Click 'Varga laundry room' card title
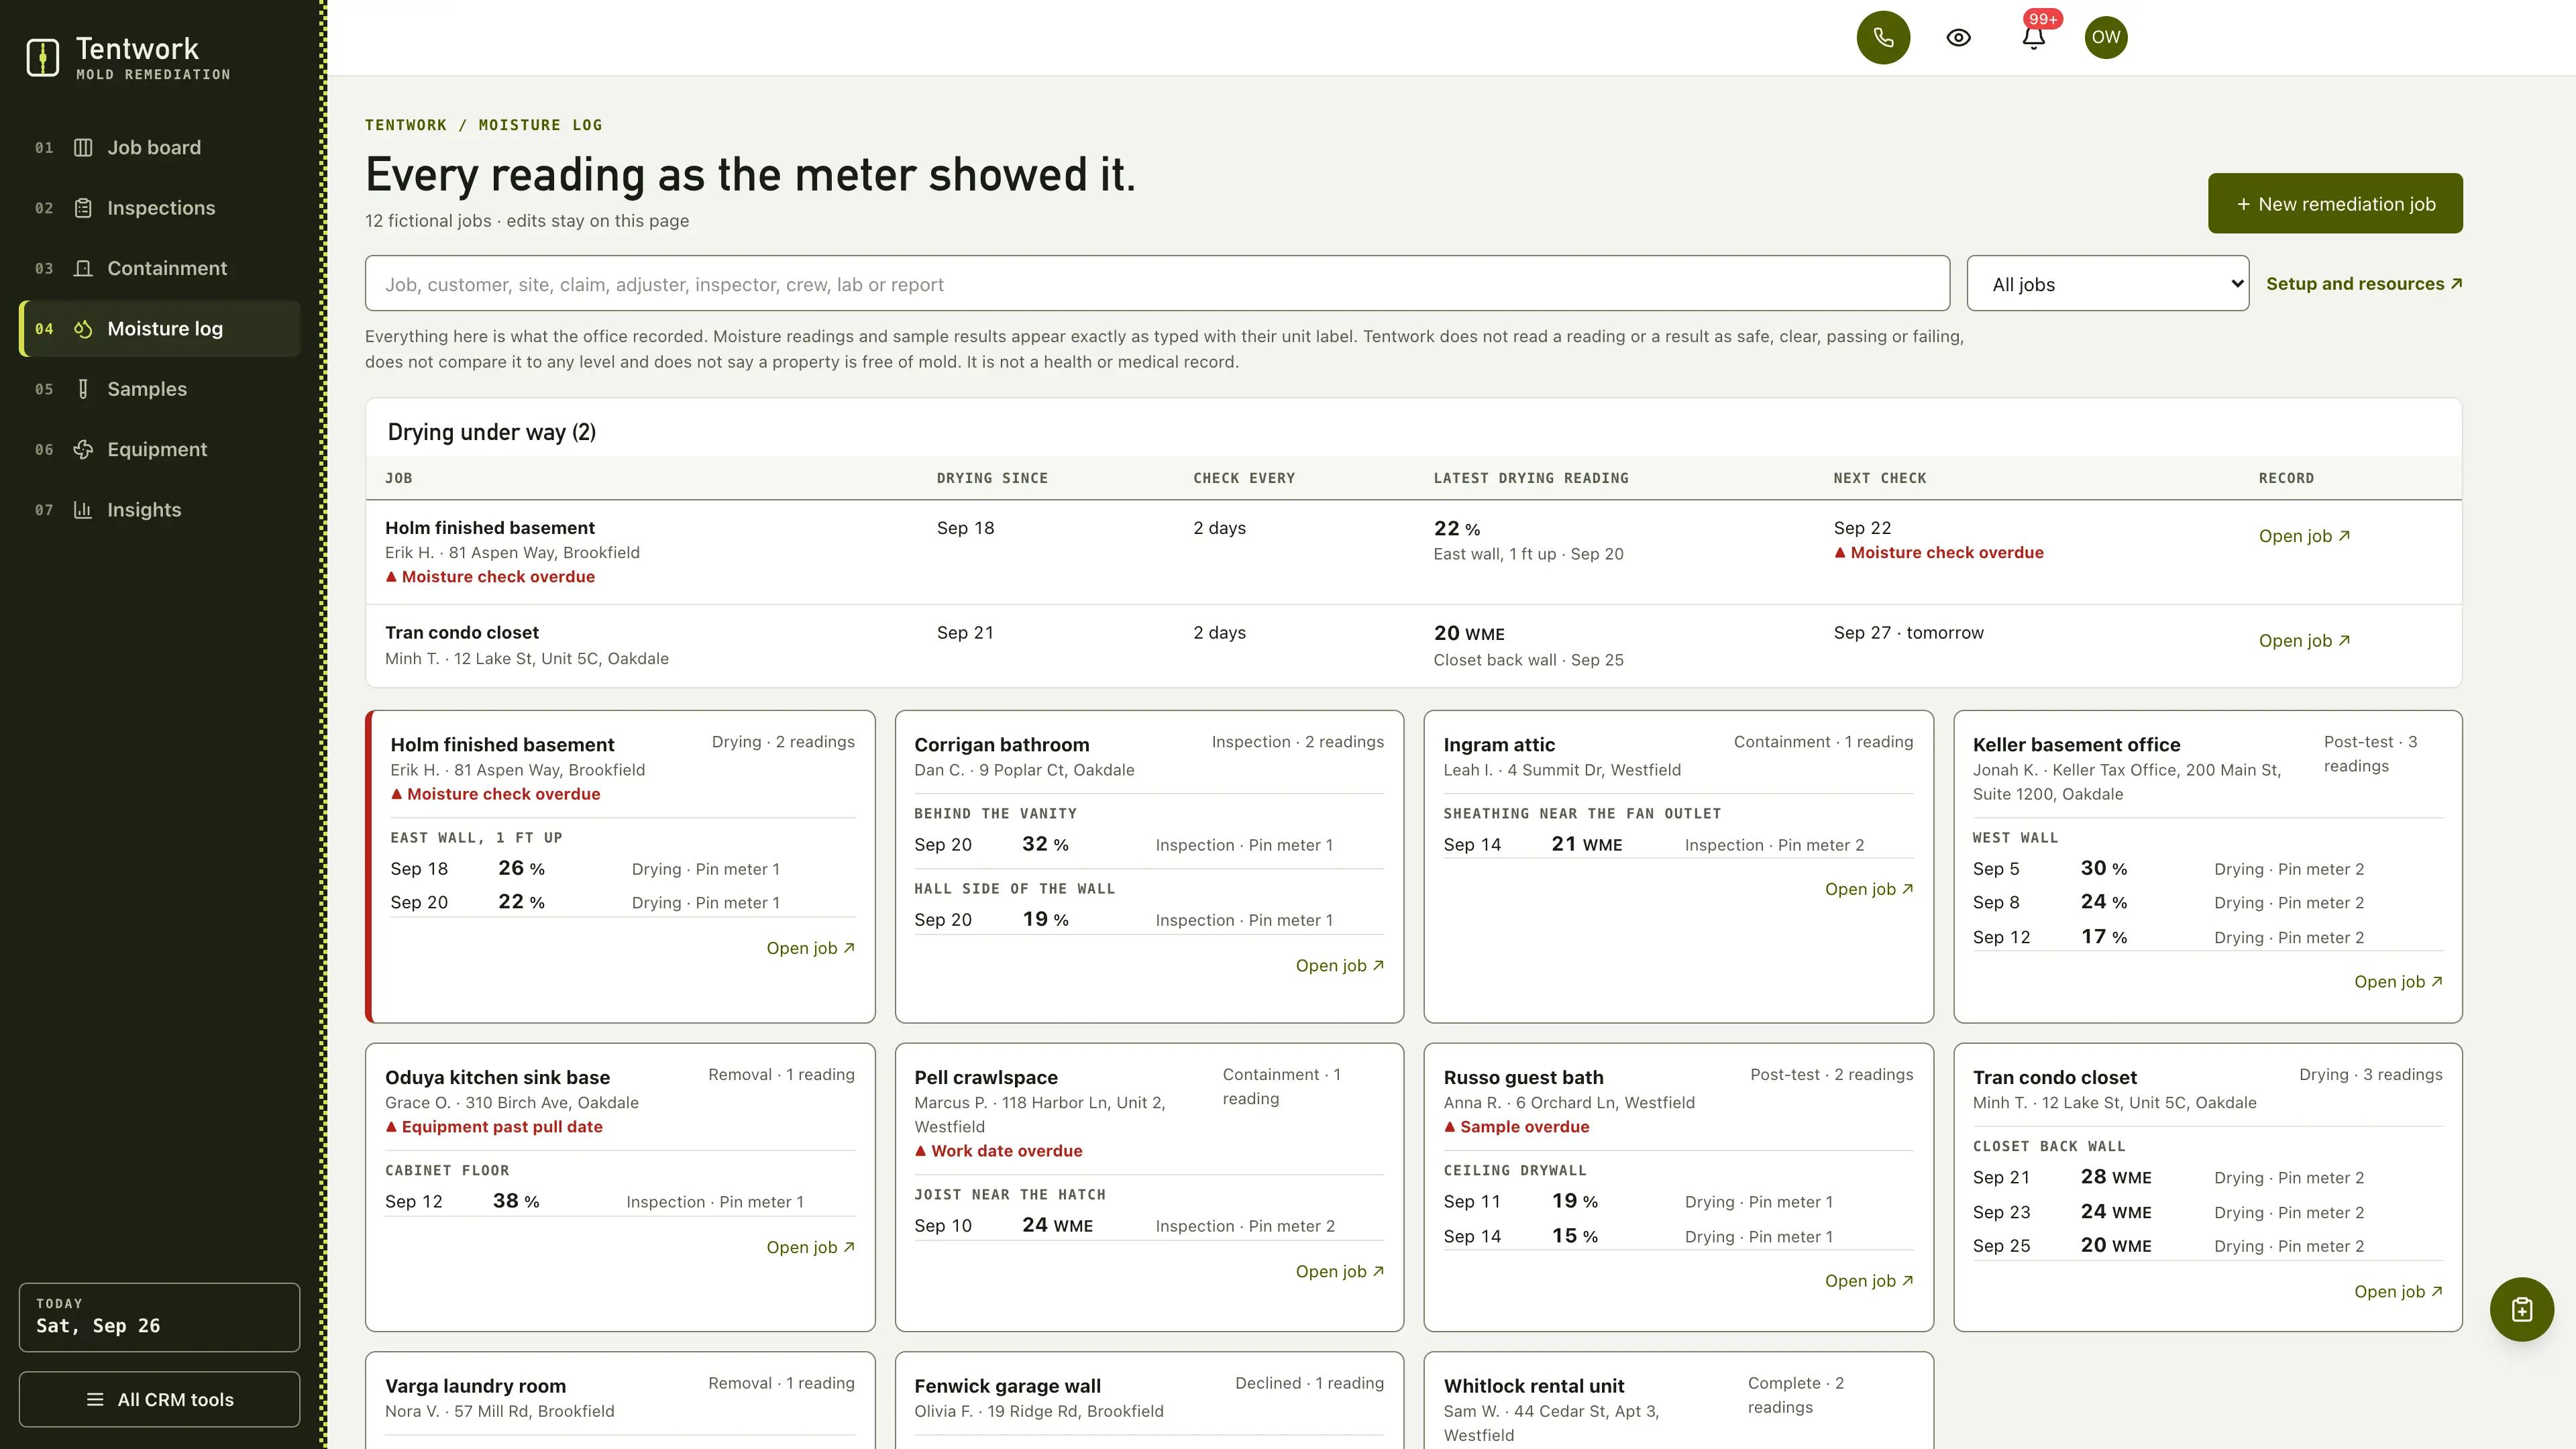Viewport: 2576px width, 1449px height. (475, 1386)
